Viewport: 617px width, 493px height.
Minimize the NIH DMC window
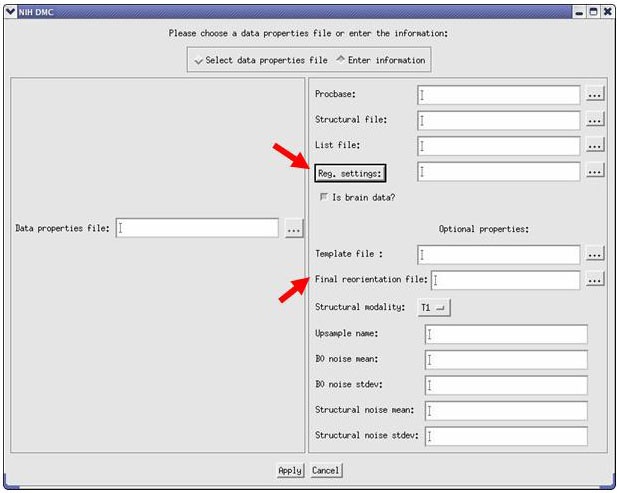(579, 12)
